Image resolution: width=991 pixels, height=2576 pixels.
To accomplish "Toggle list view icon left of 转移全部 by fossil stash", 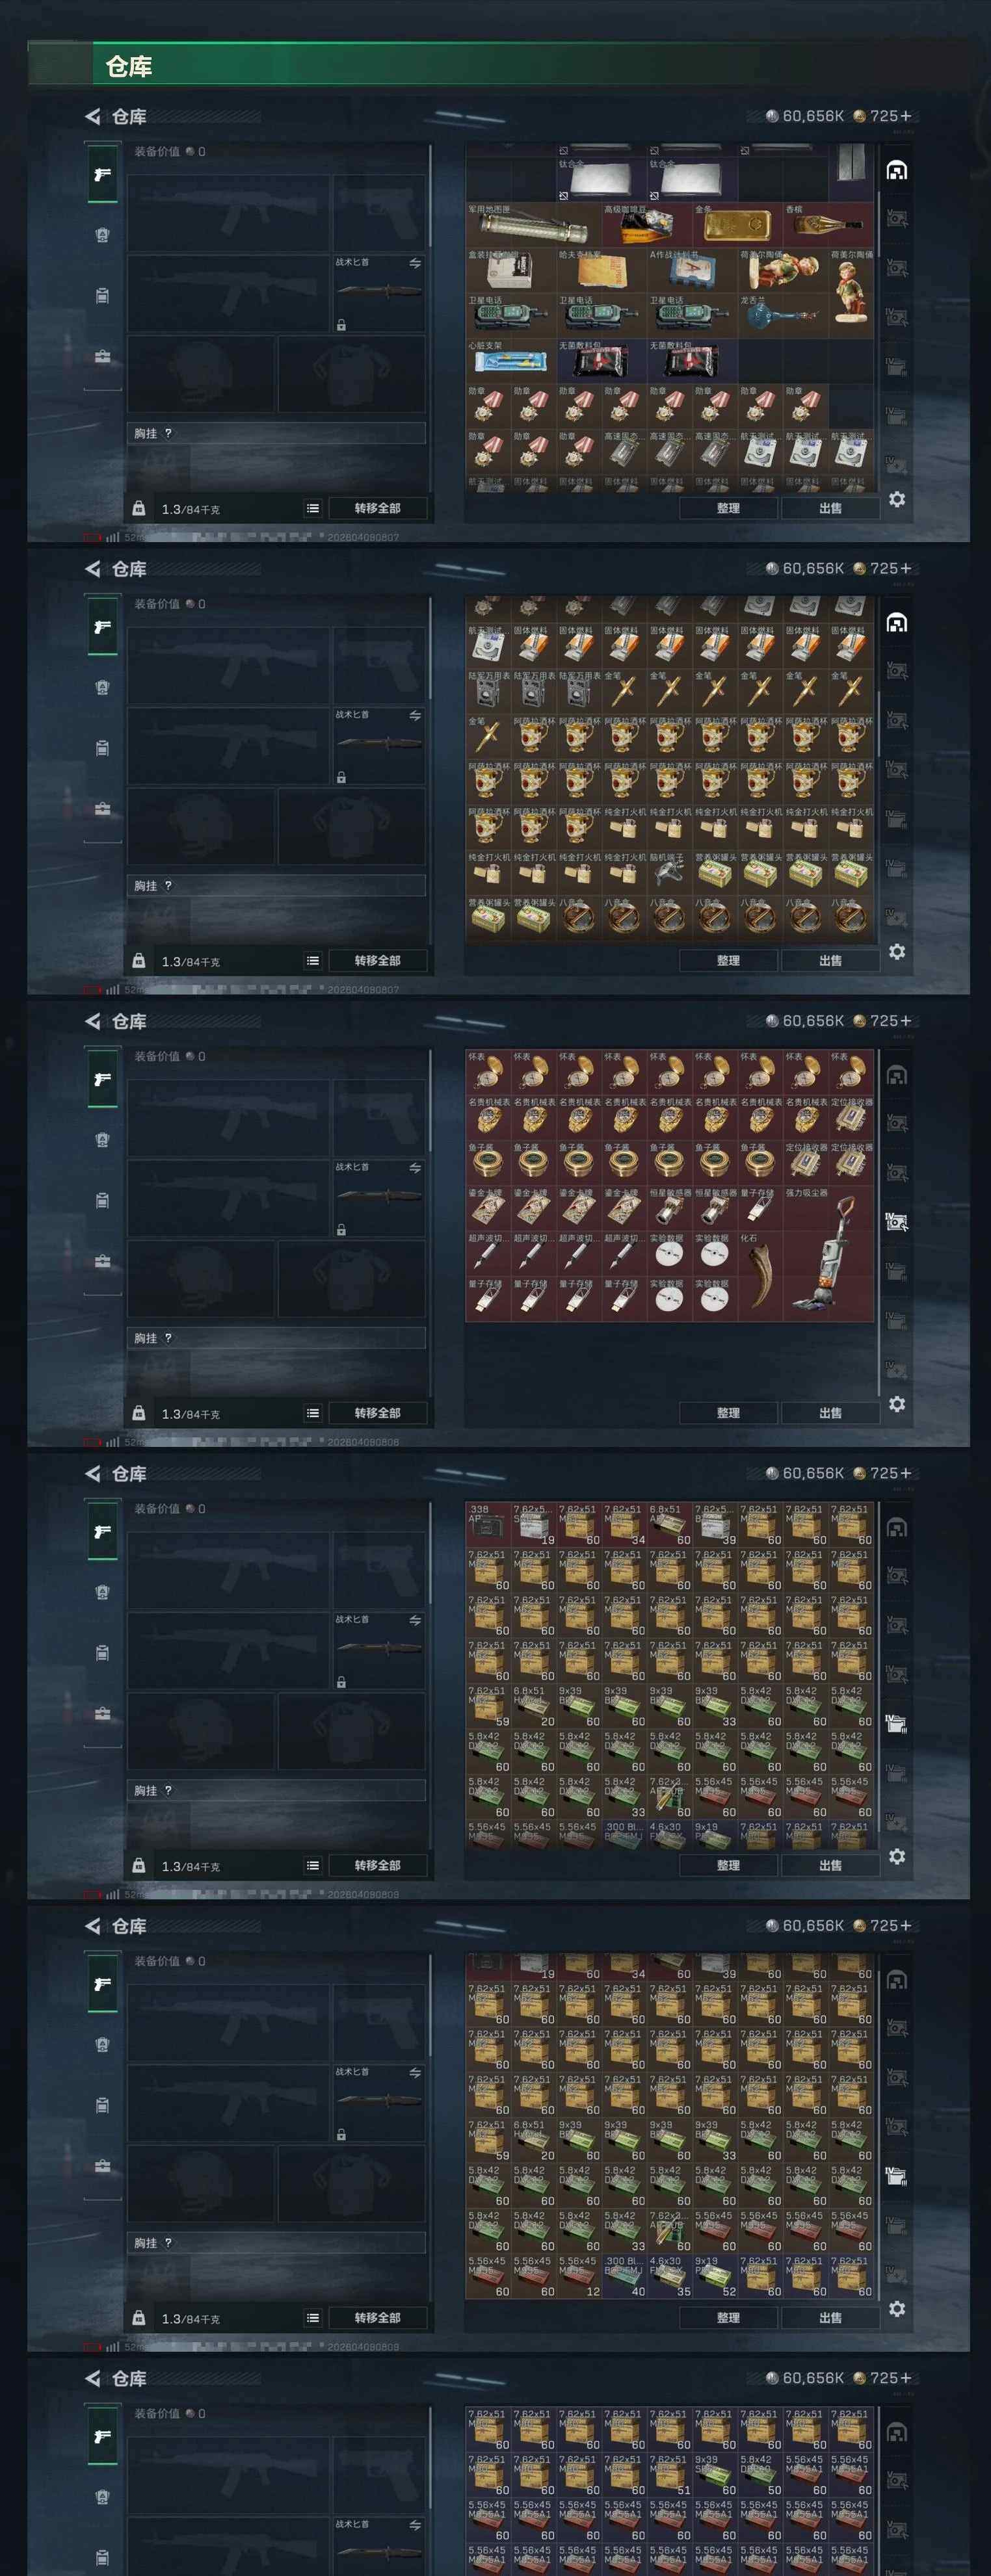I will [313, 1413].
